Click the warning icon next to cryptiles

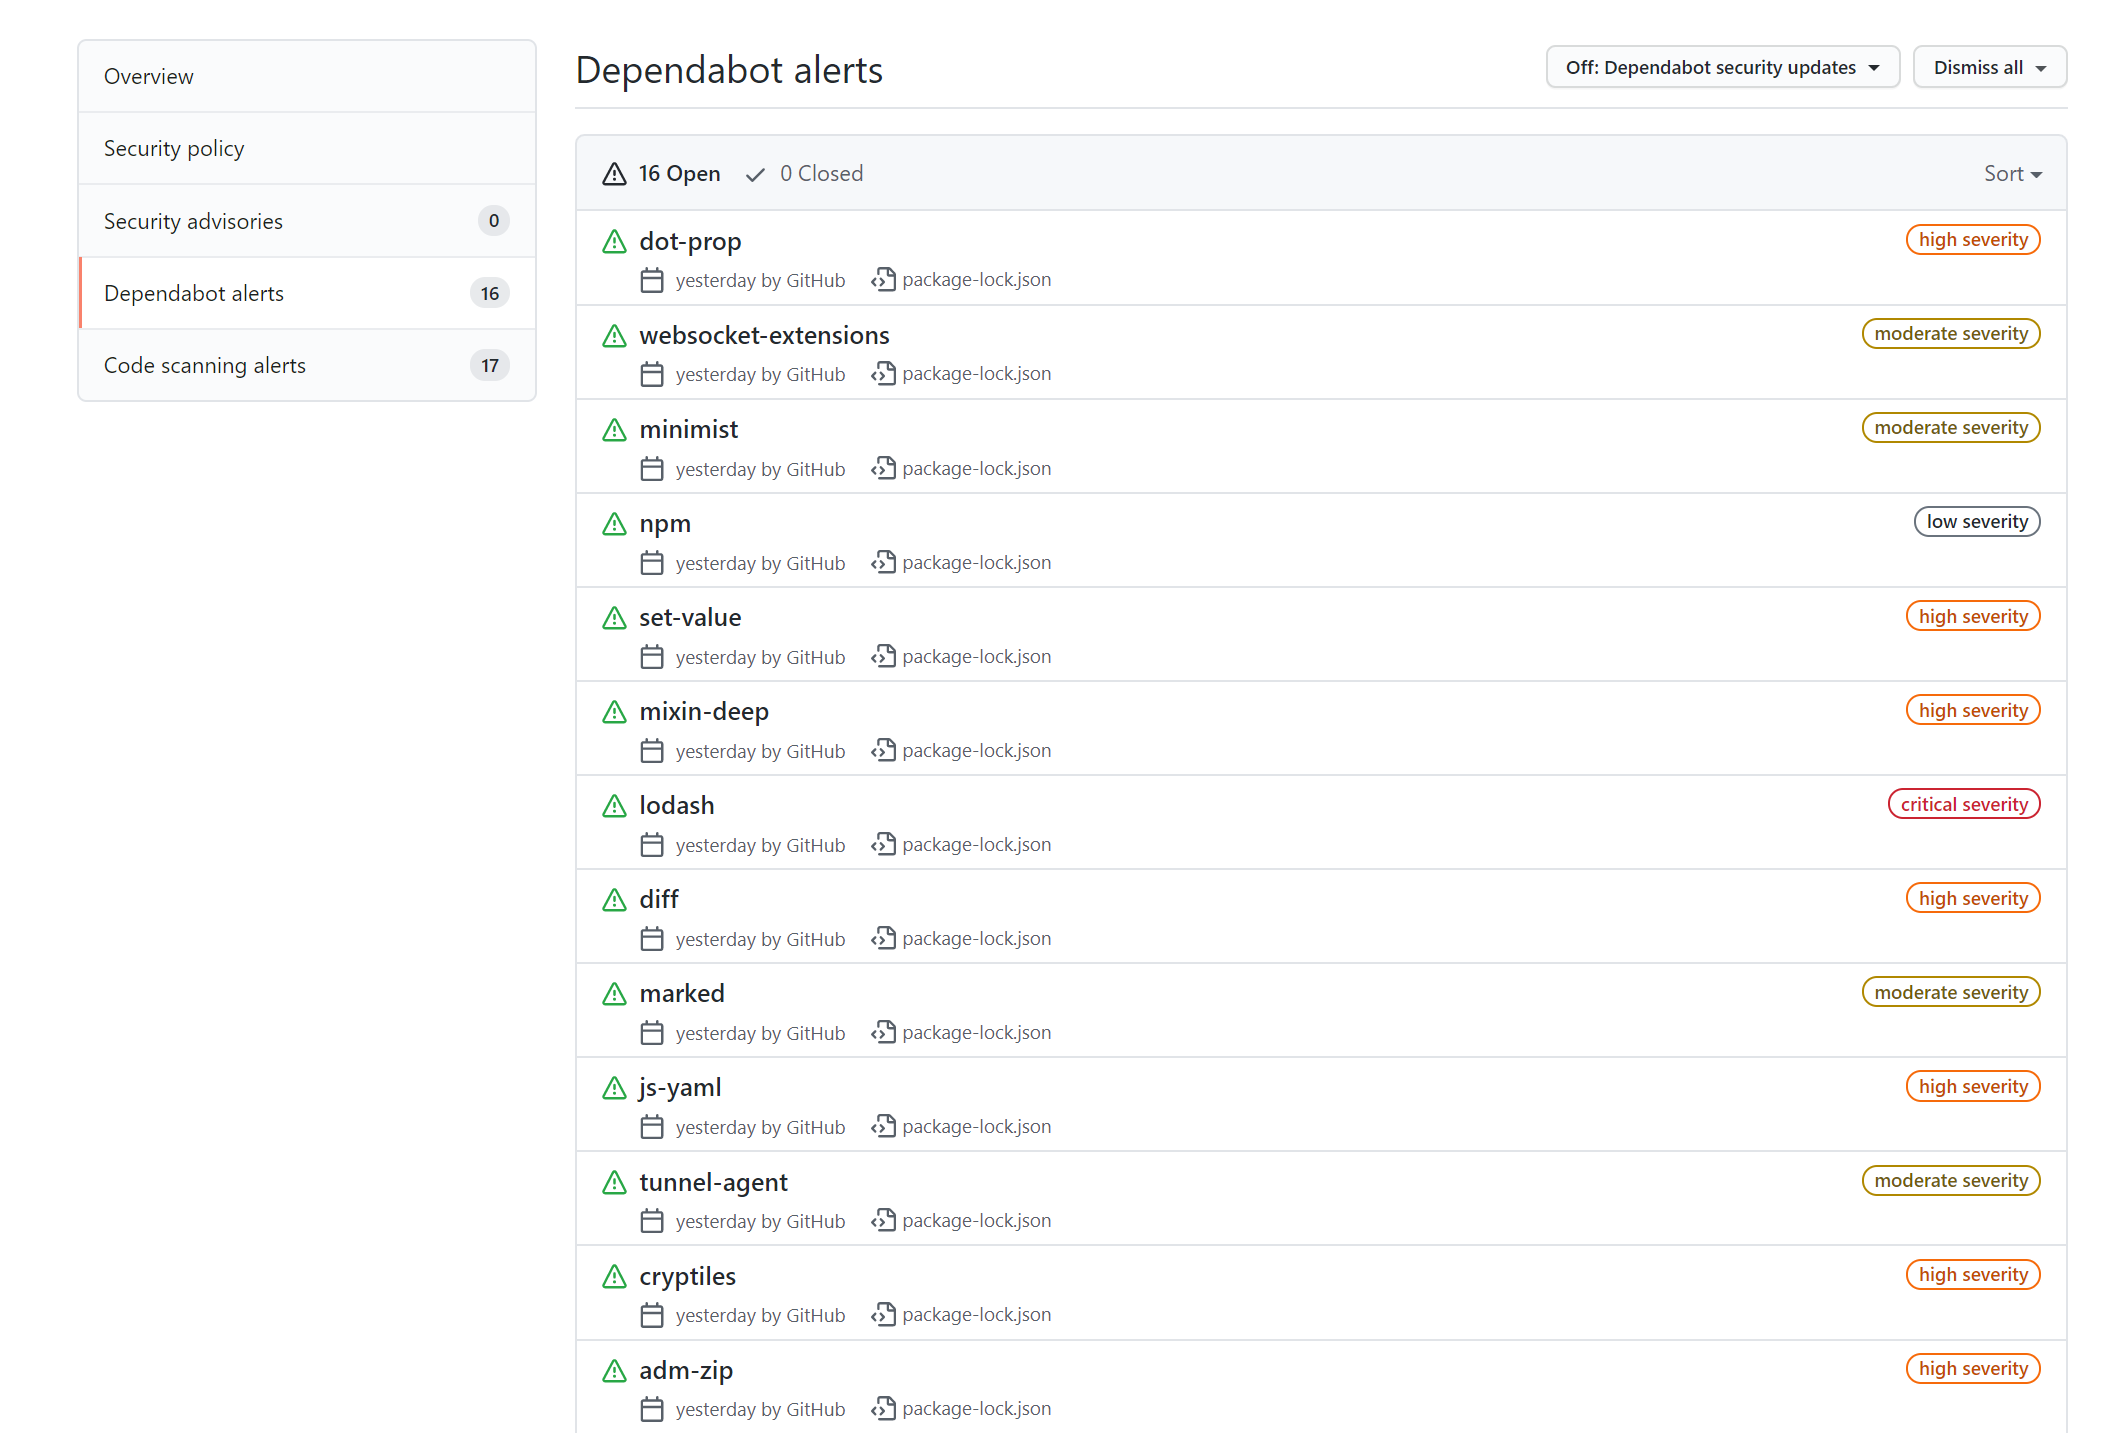614,1277
